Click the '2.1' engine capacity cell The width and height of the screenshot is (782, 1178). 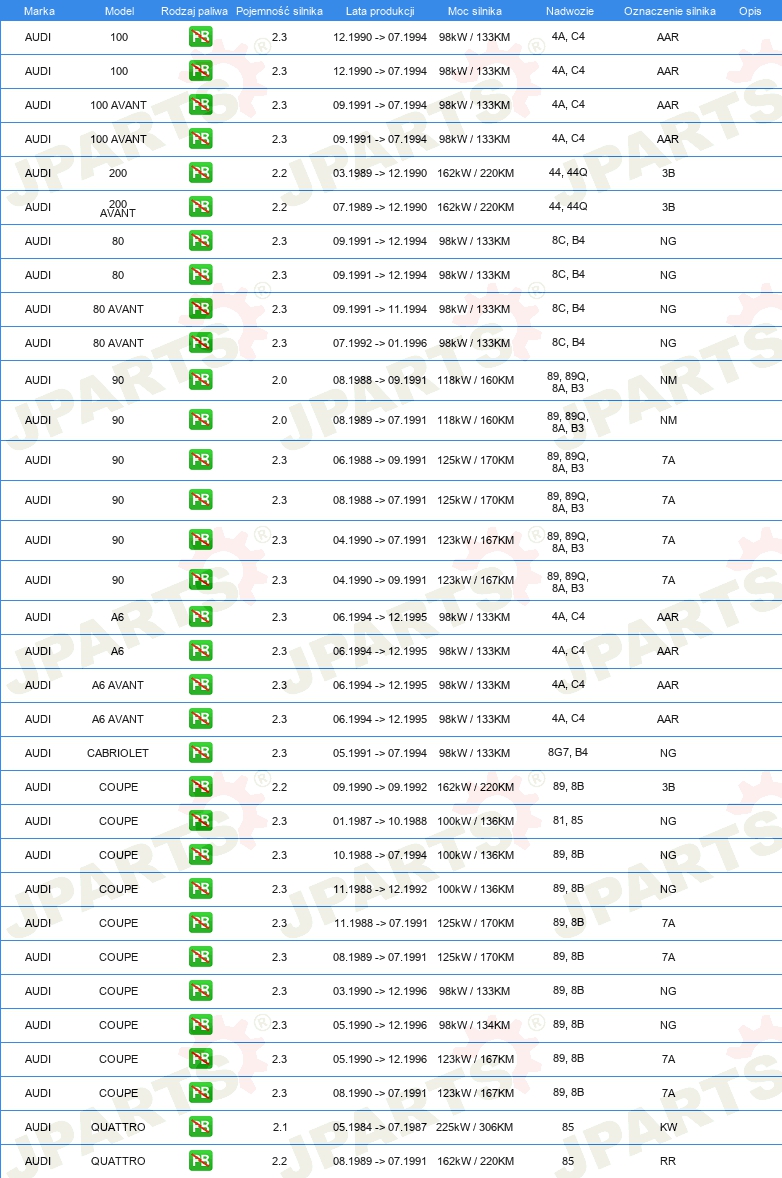[279, 1127]
